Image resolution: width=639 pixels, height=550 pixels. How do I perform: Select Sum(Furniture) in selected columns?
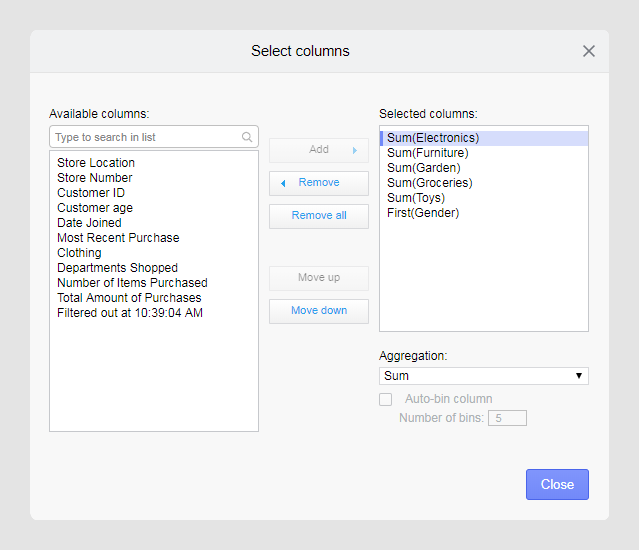[x=427, y=153]
